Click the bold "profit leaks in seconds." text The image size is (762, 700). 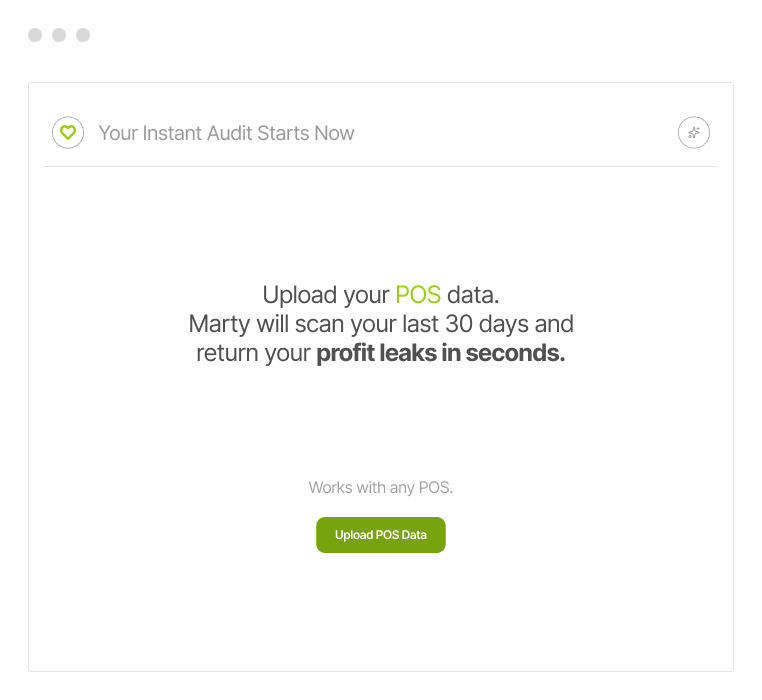tap(440, 354)
